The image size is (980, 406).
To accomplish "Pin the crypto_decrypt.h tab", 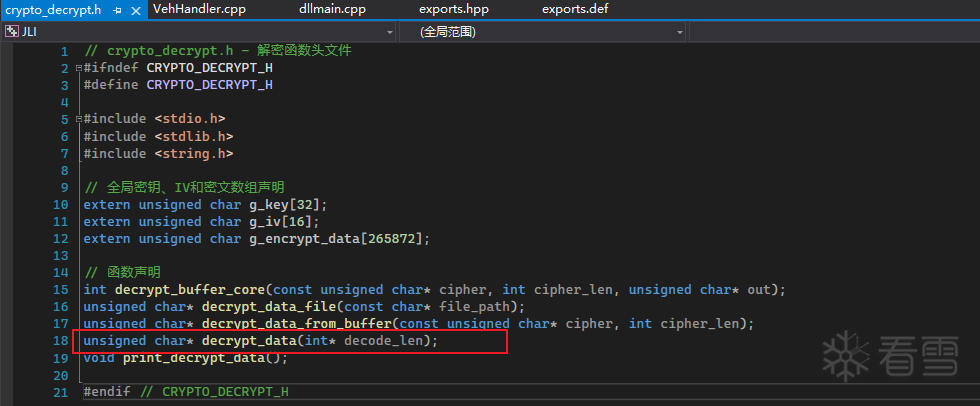I will point(118,11).
